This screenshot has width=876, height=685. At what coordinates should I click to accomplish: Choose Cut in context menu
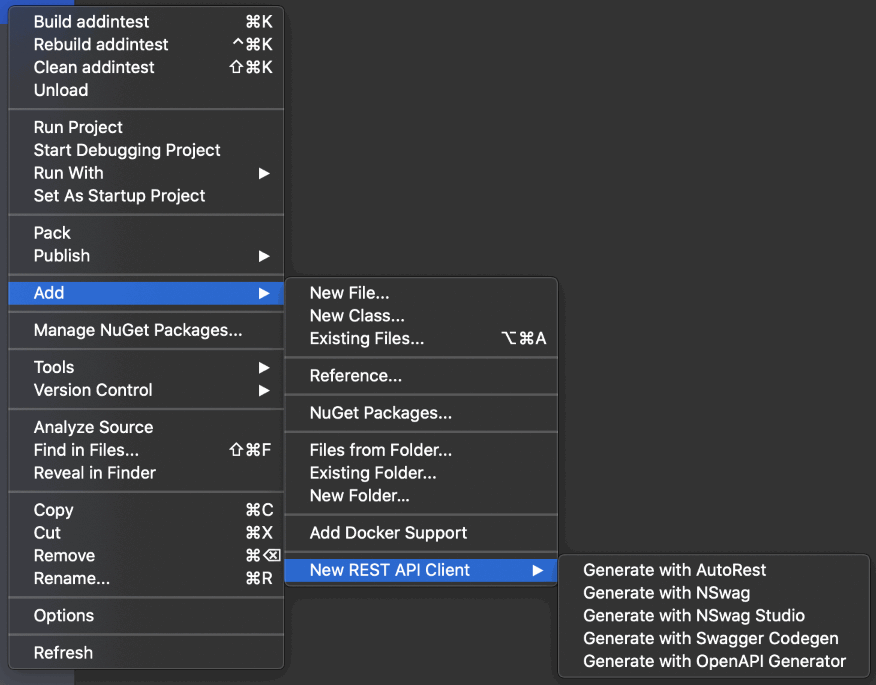pyautogui.click(x=146, y=533)
